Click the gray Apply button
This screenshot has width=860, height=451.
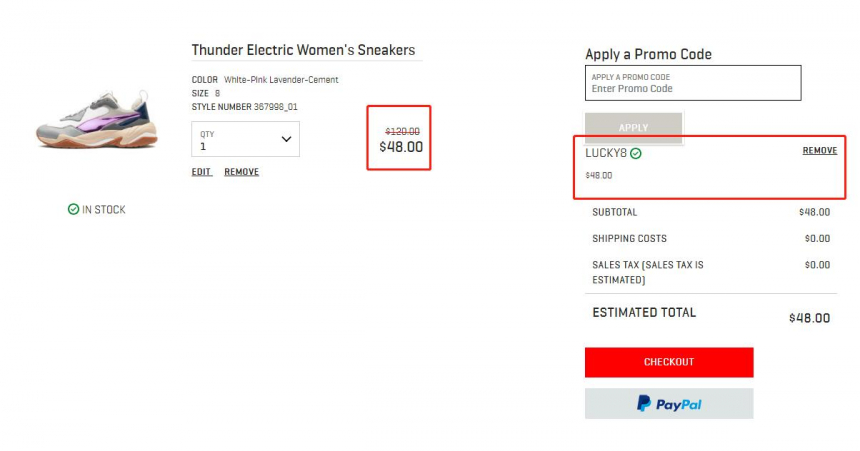tap(633, 128)
